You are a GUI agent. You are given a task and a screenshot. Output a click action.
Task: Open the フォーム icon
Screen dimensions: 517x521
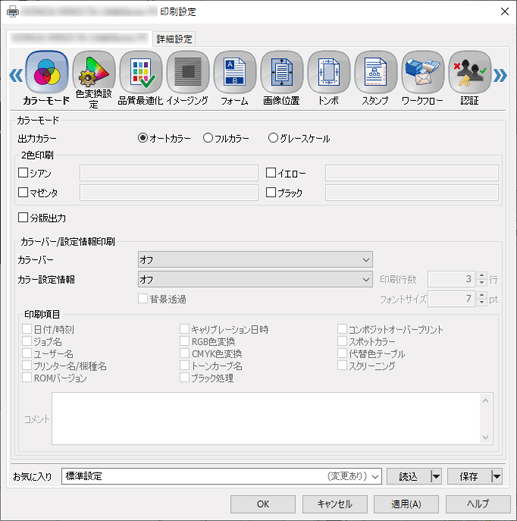point(235,72)
